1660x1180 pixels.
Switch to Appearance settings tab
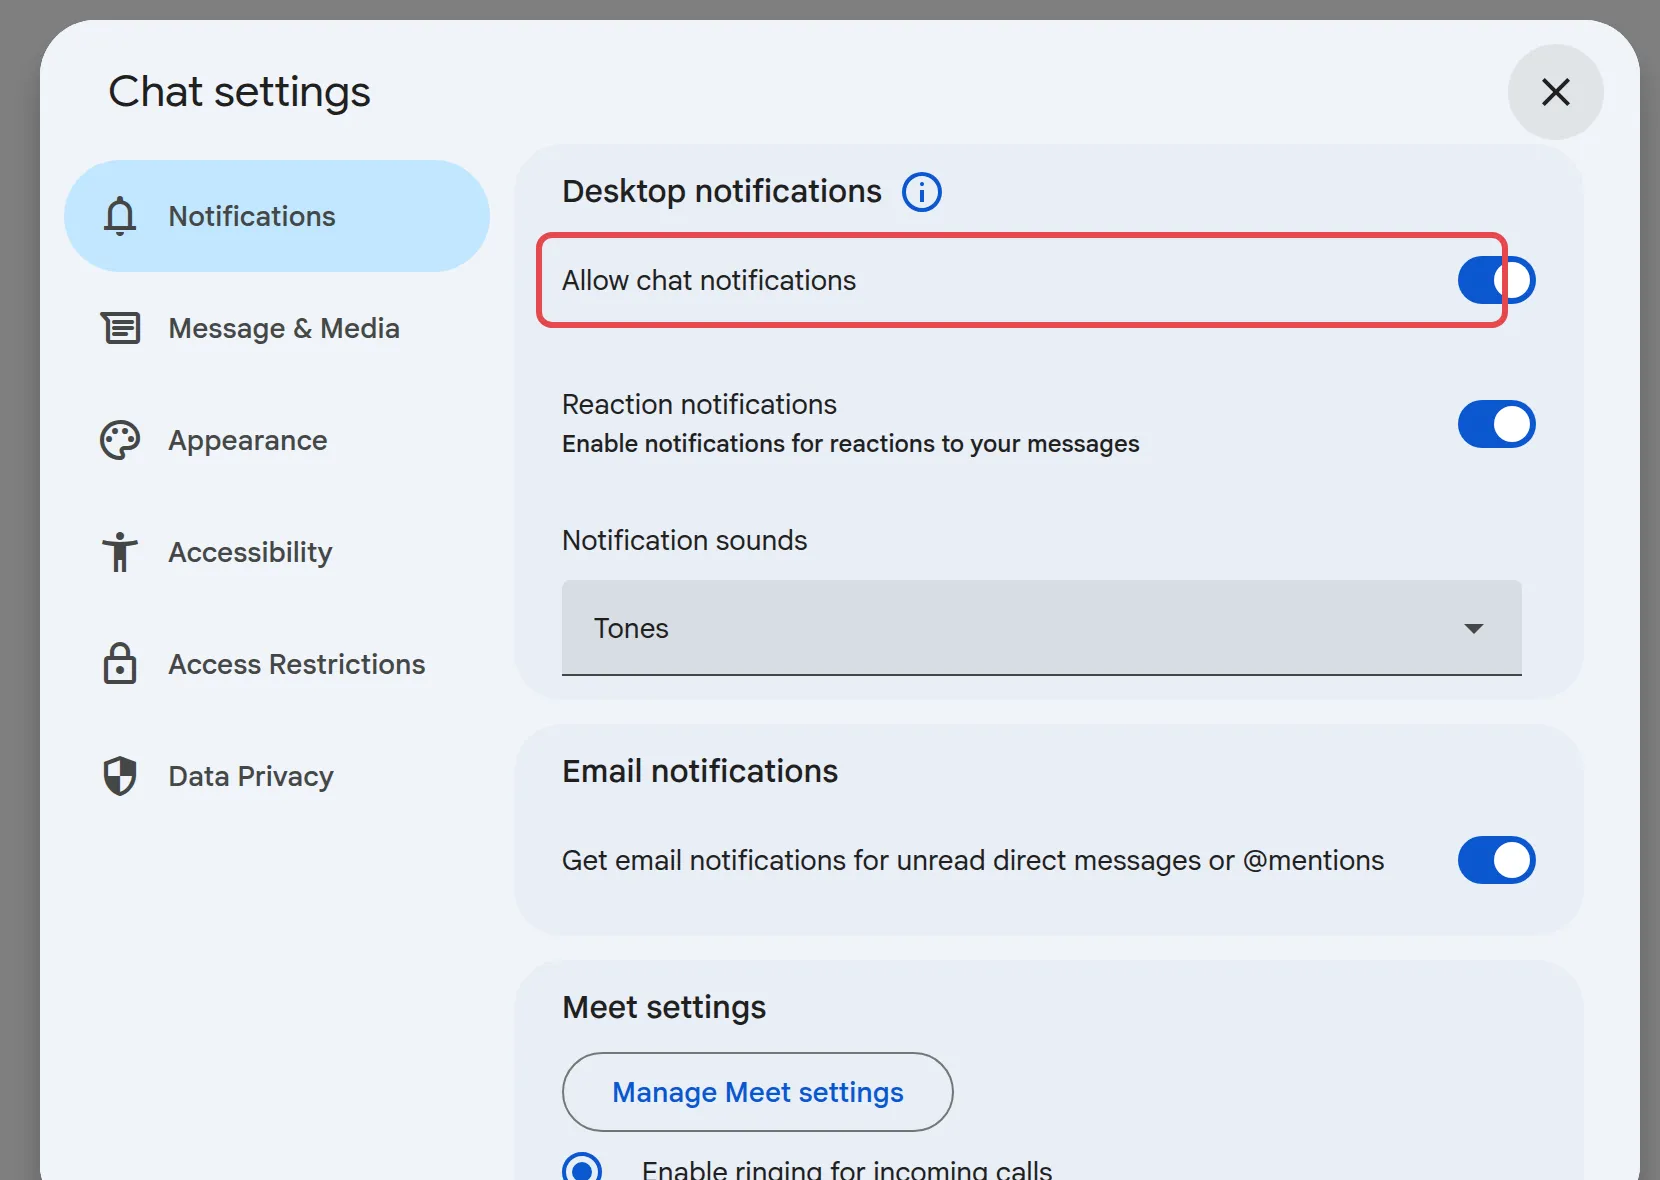(x=277, y=440)
